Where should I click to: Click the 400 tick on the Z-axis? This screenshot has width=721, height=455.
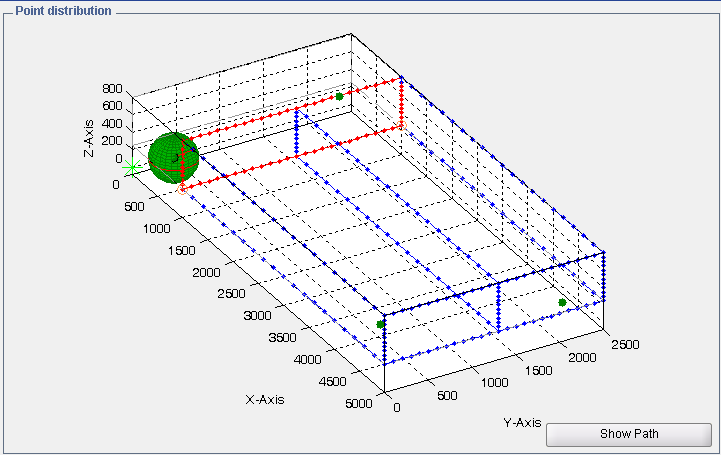tap(112, 124)
